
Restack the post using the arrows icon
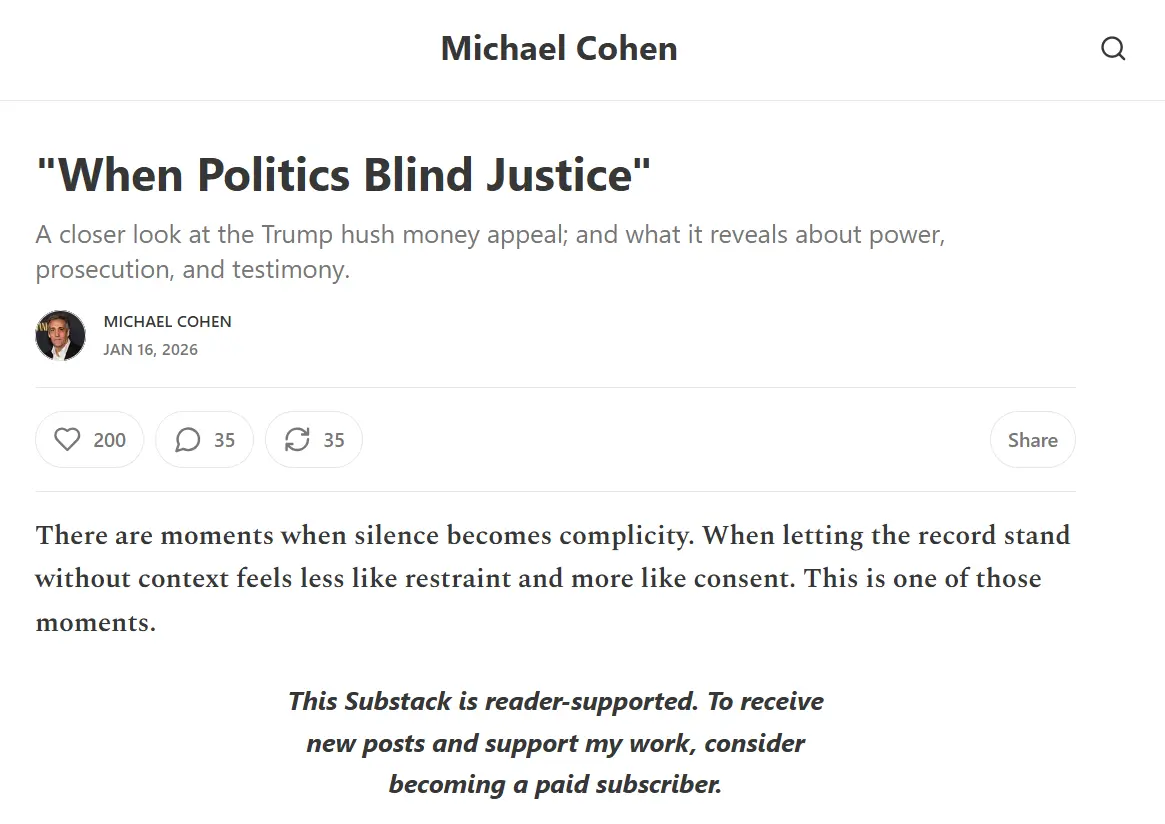[x=297, y=440]
